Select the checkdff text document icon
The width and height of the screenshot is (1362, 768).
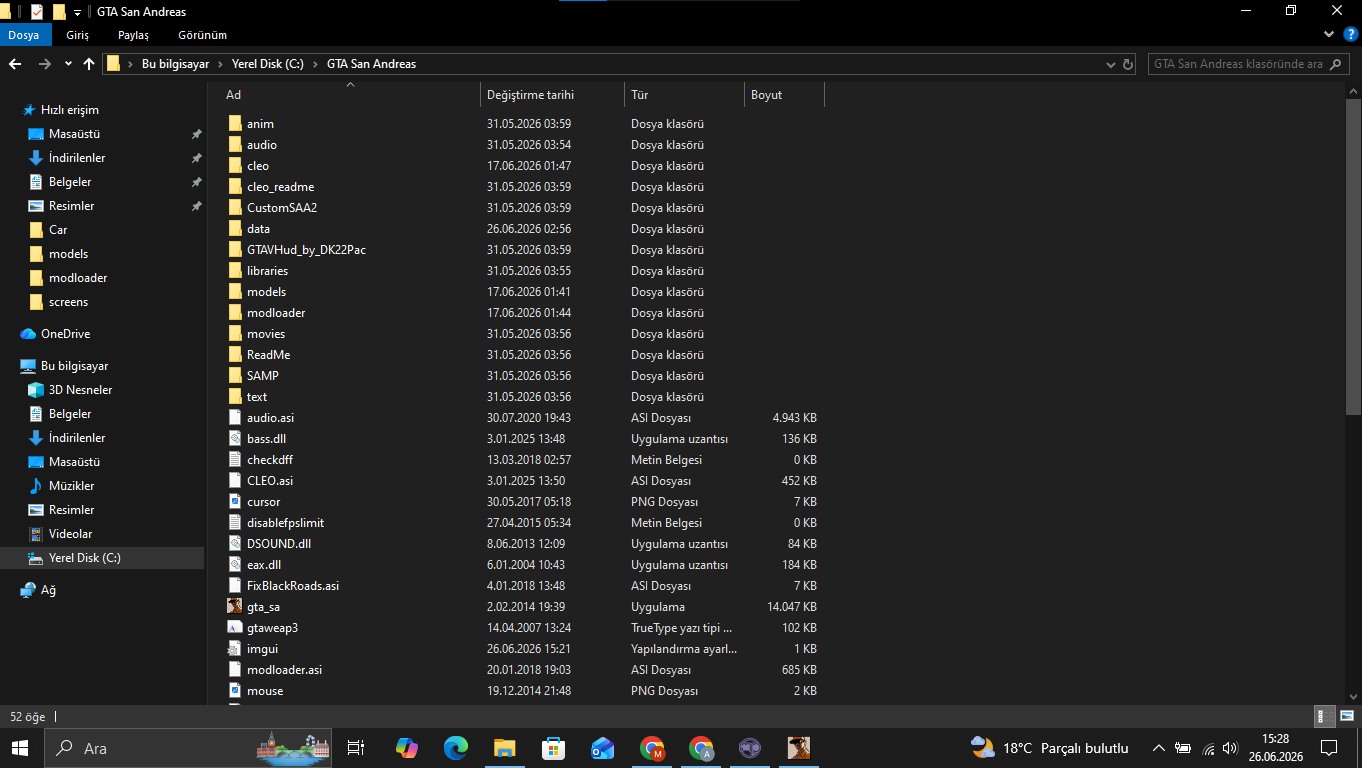point(235,460)
